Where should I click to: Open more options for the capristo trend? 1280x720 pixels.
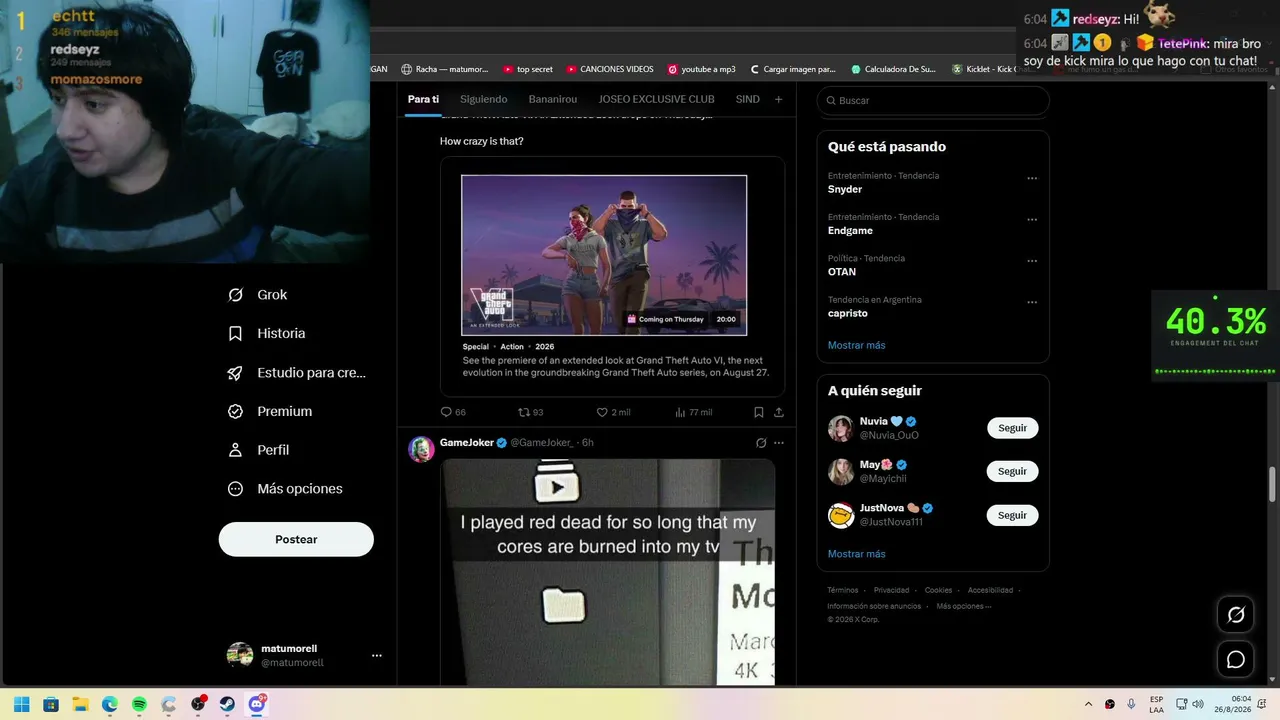tap(1032, 303)
